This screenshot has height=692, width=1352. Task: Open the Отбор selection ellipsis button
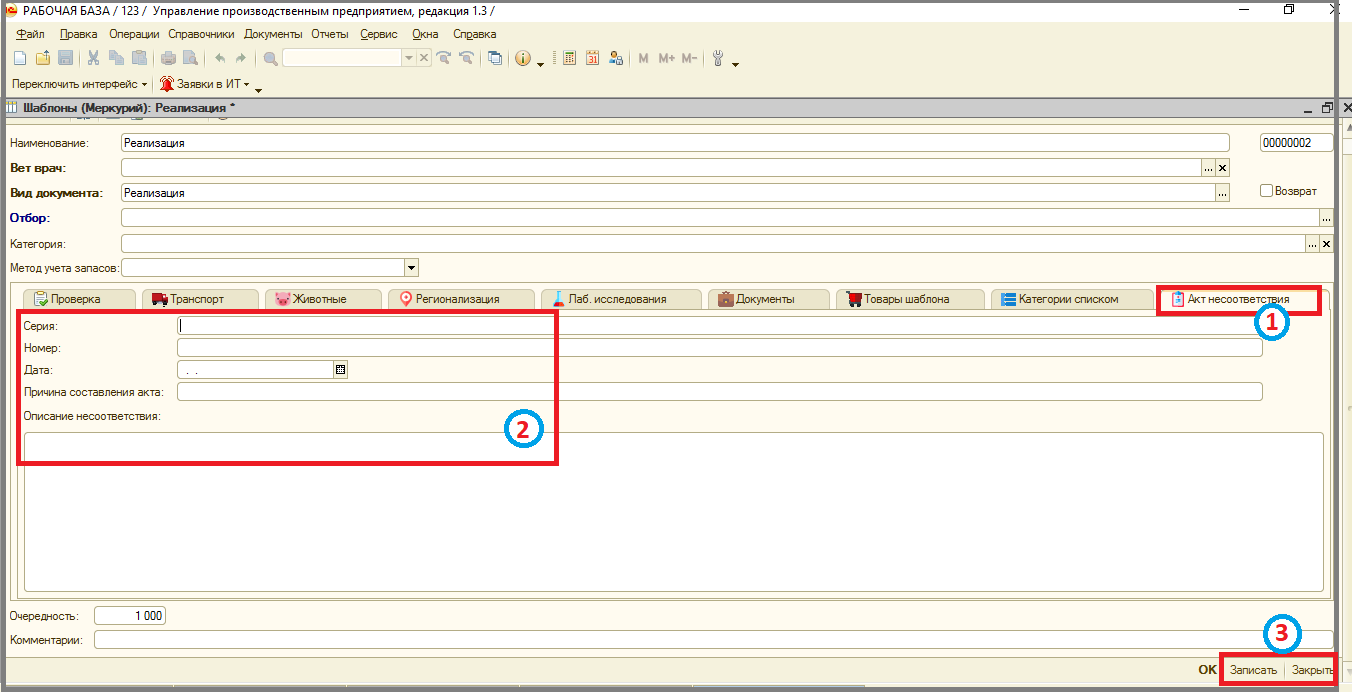tap(1327, 218)
